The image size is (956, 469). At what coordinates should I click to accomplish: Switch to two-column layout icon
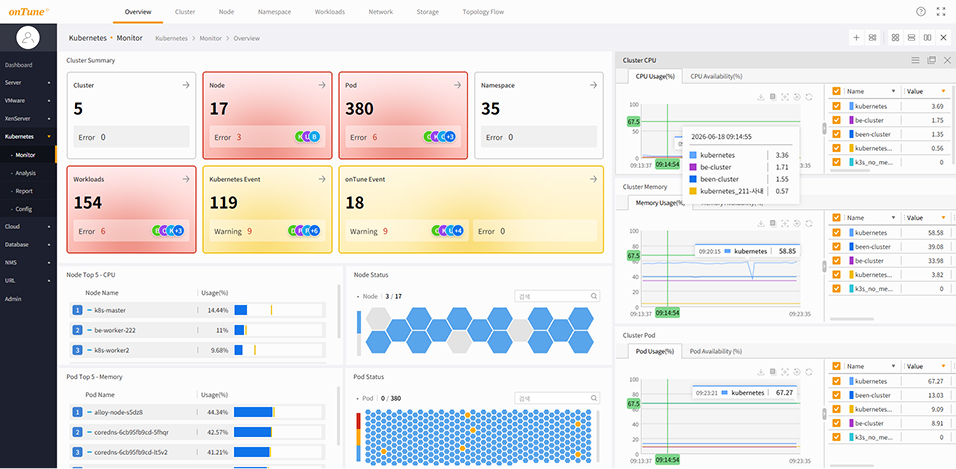927,38
